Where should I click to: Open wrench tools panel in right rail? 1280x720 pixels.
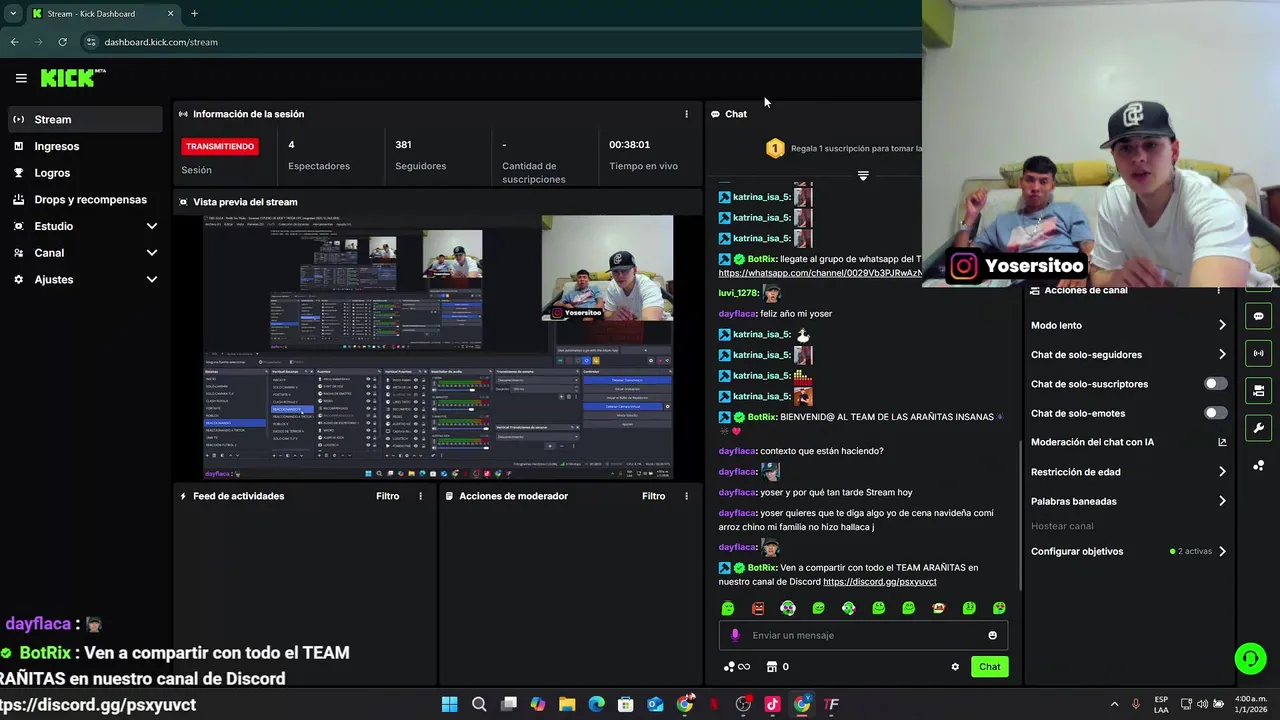(1258, 428)
